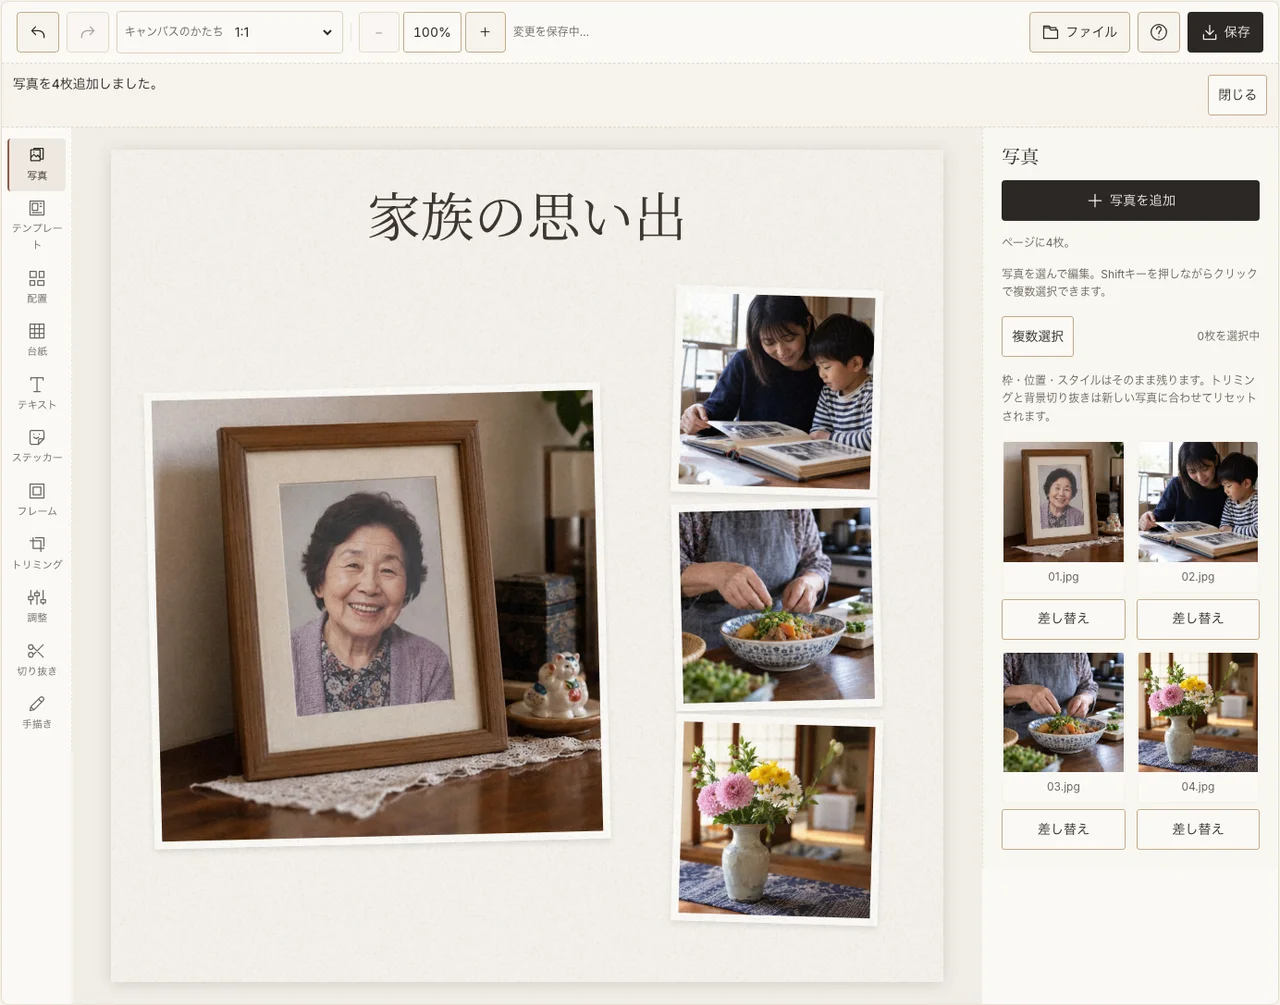Click the 100% zoom level field

pyautogui.click(x=432, y=32)
